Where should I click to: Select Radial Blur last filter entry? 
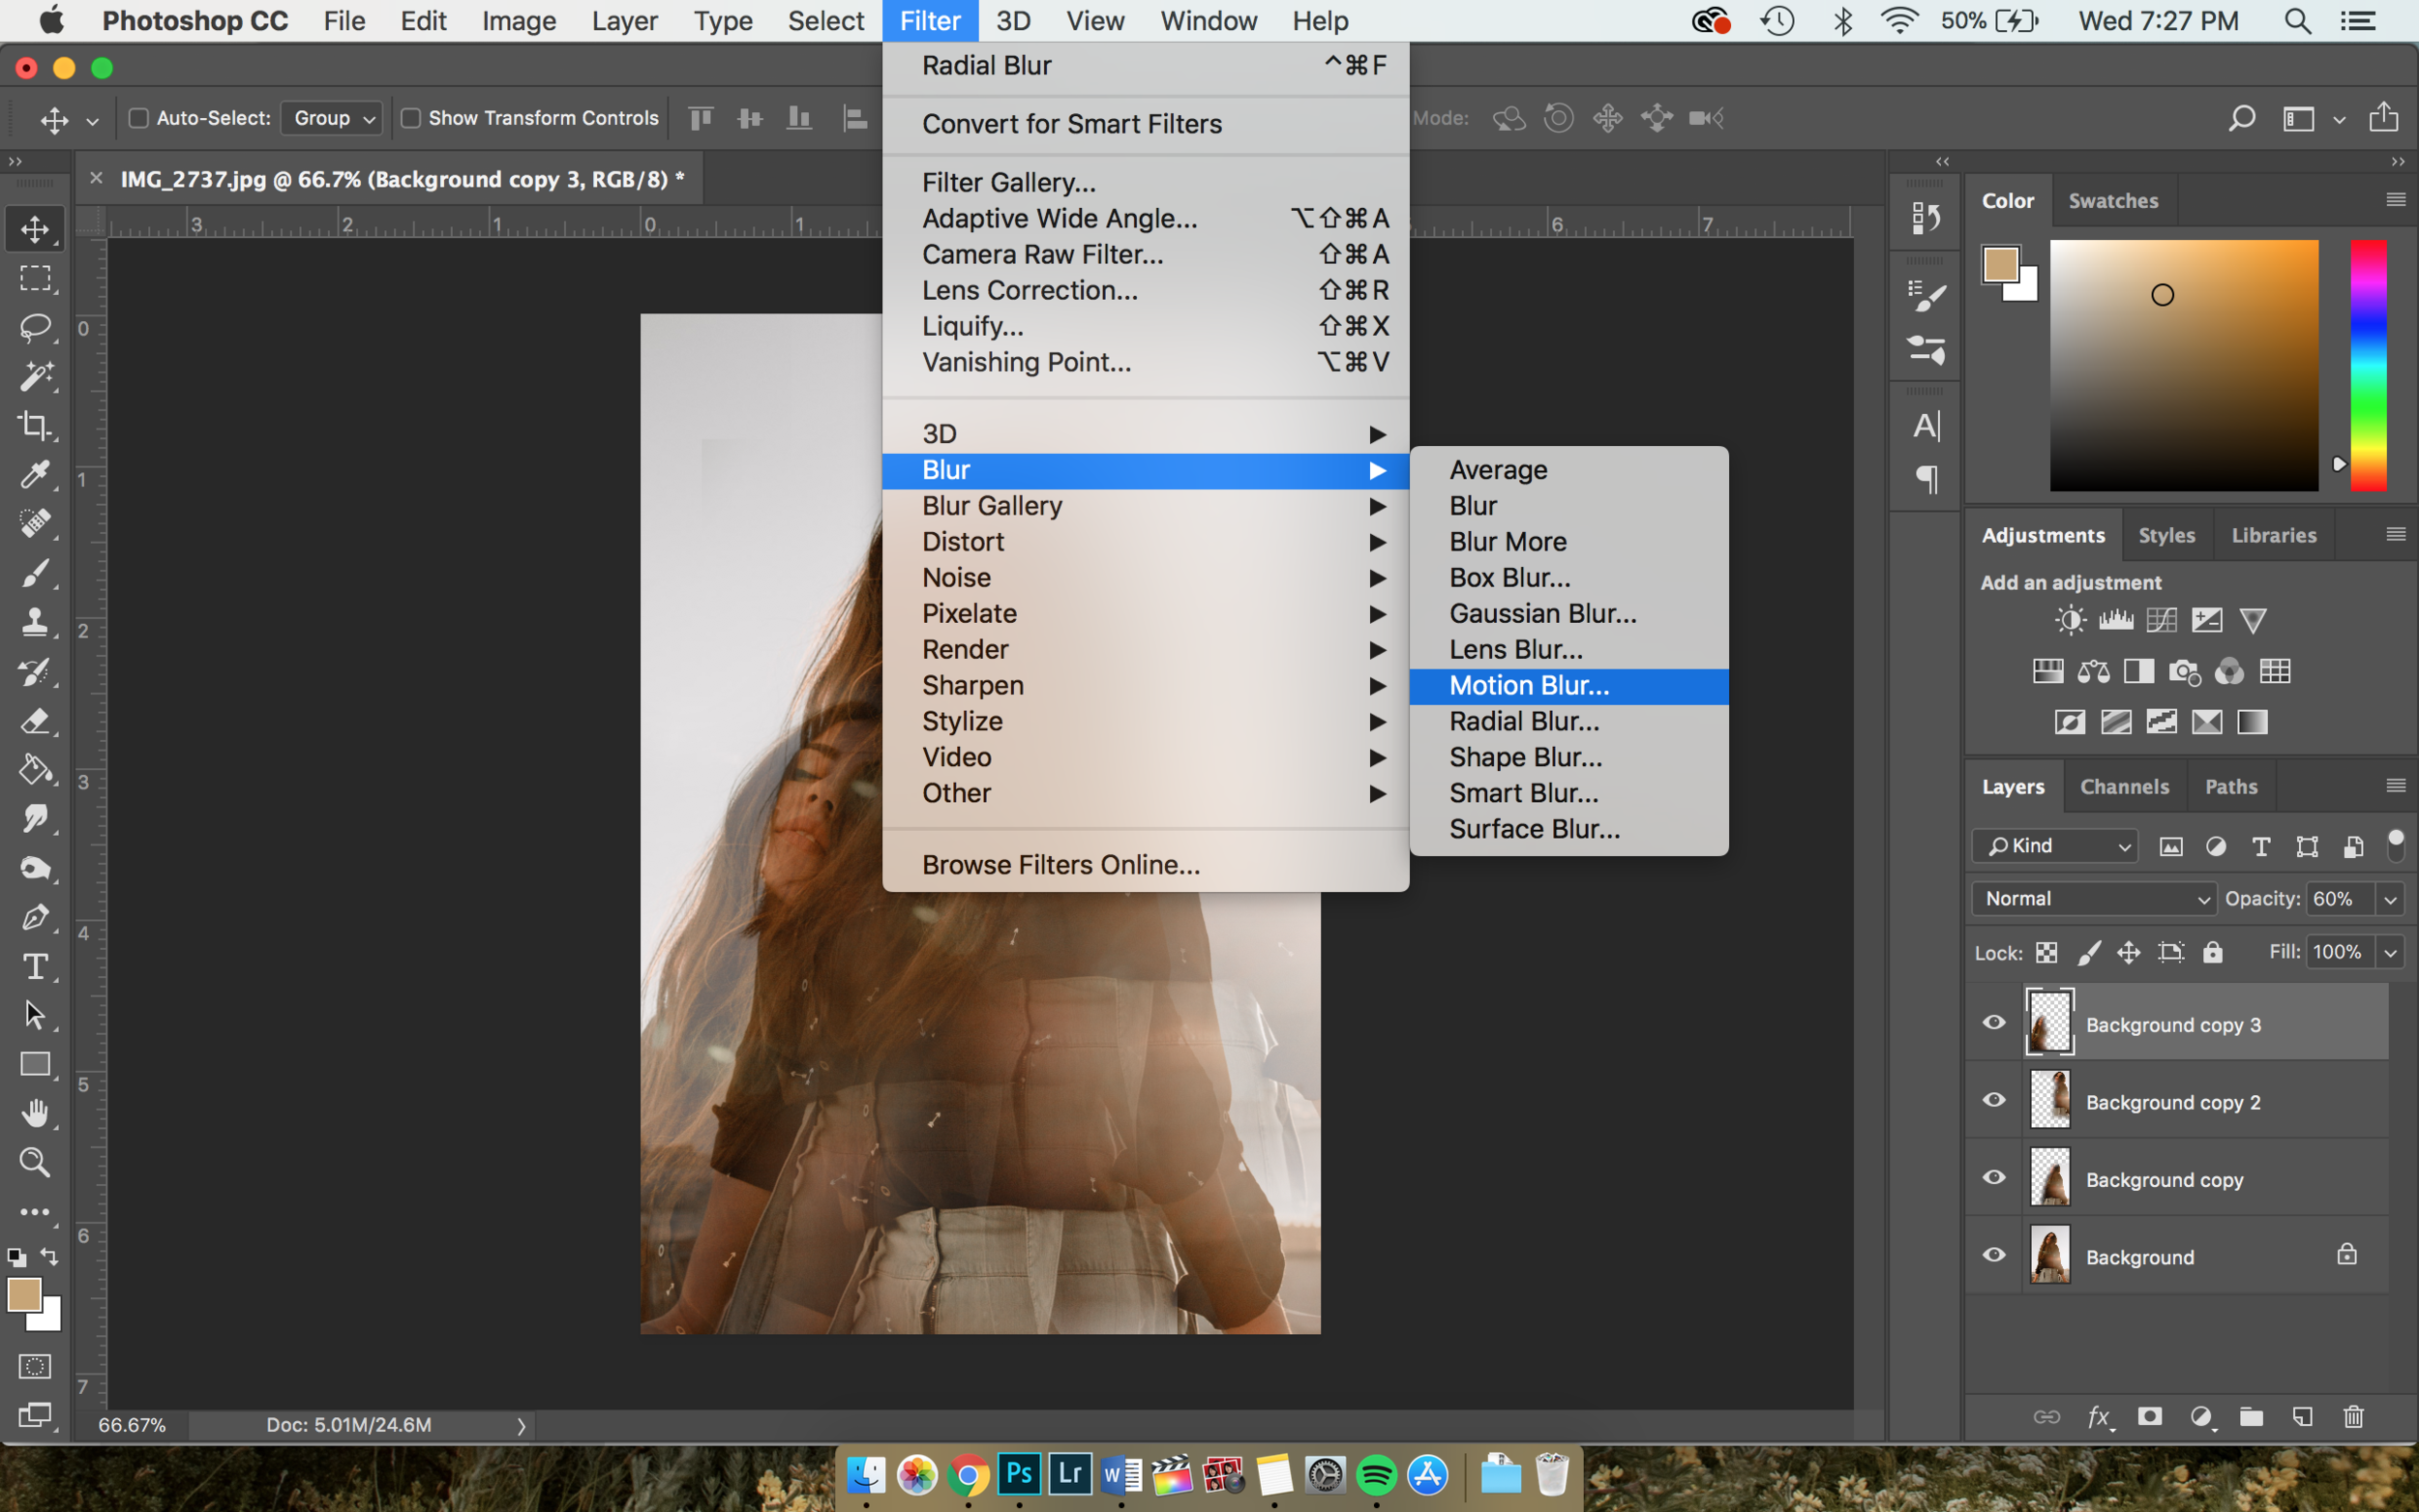point(1145,66)
